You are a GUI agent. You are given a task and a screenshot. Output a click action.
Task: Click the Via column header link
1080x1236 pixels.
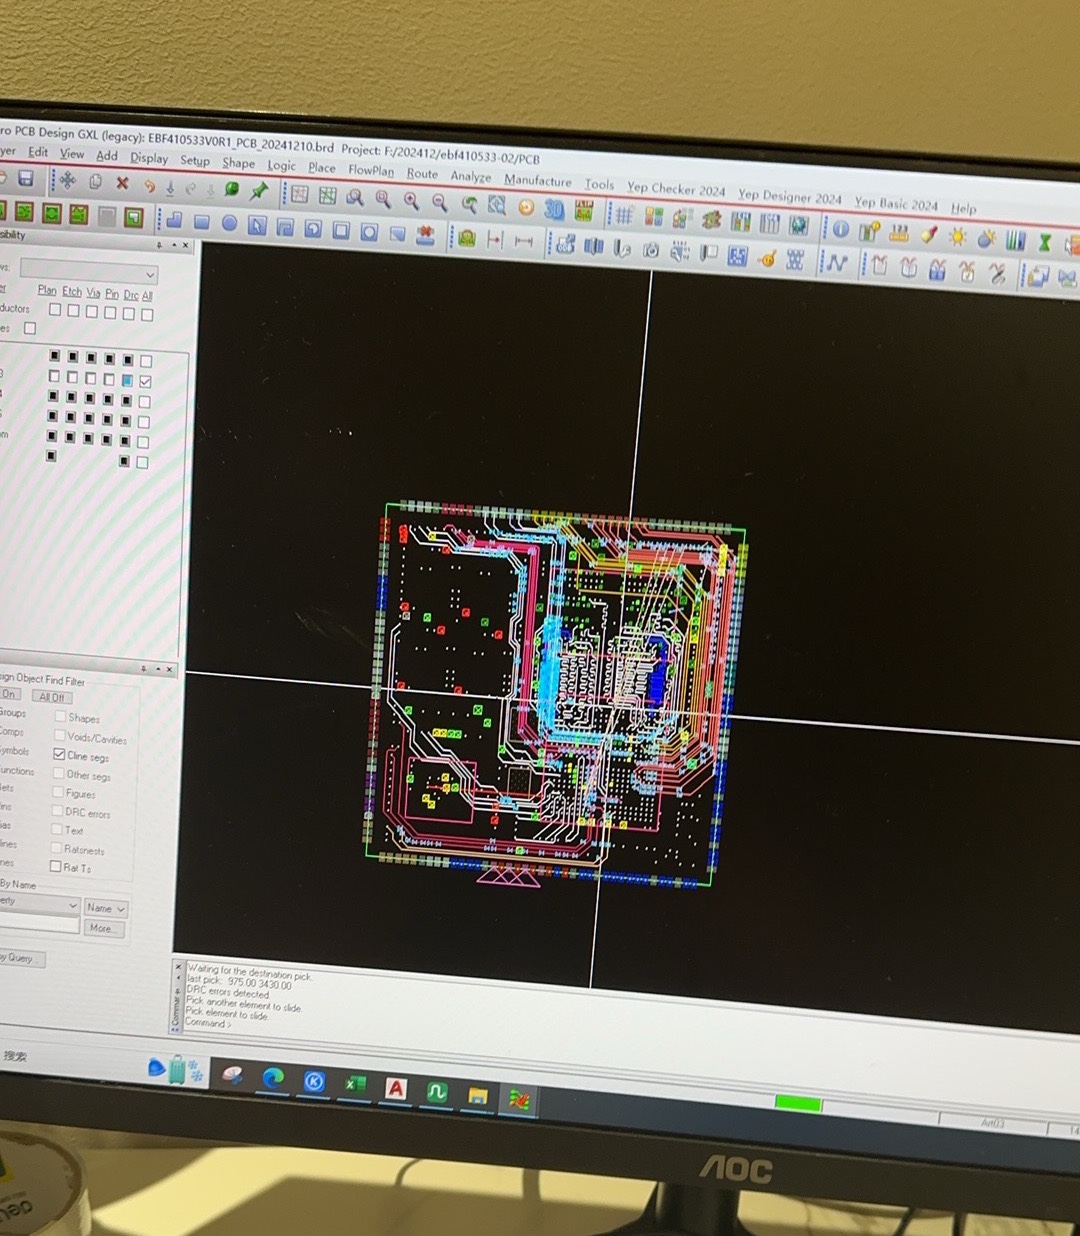pyautogui.click(x=93, y=293)
